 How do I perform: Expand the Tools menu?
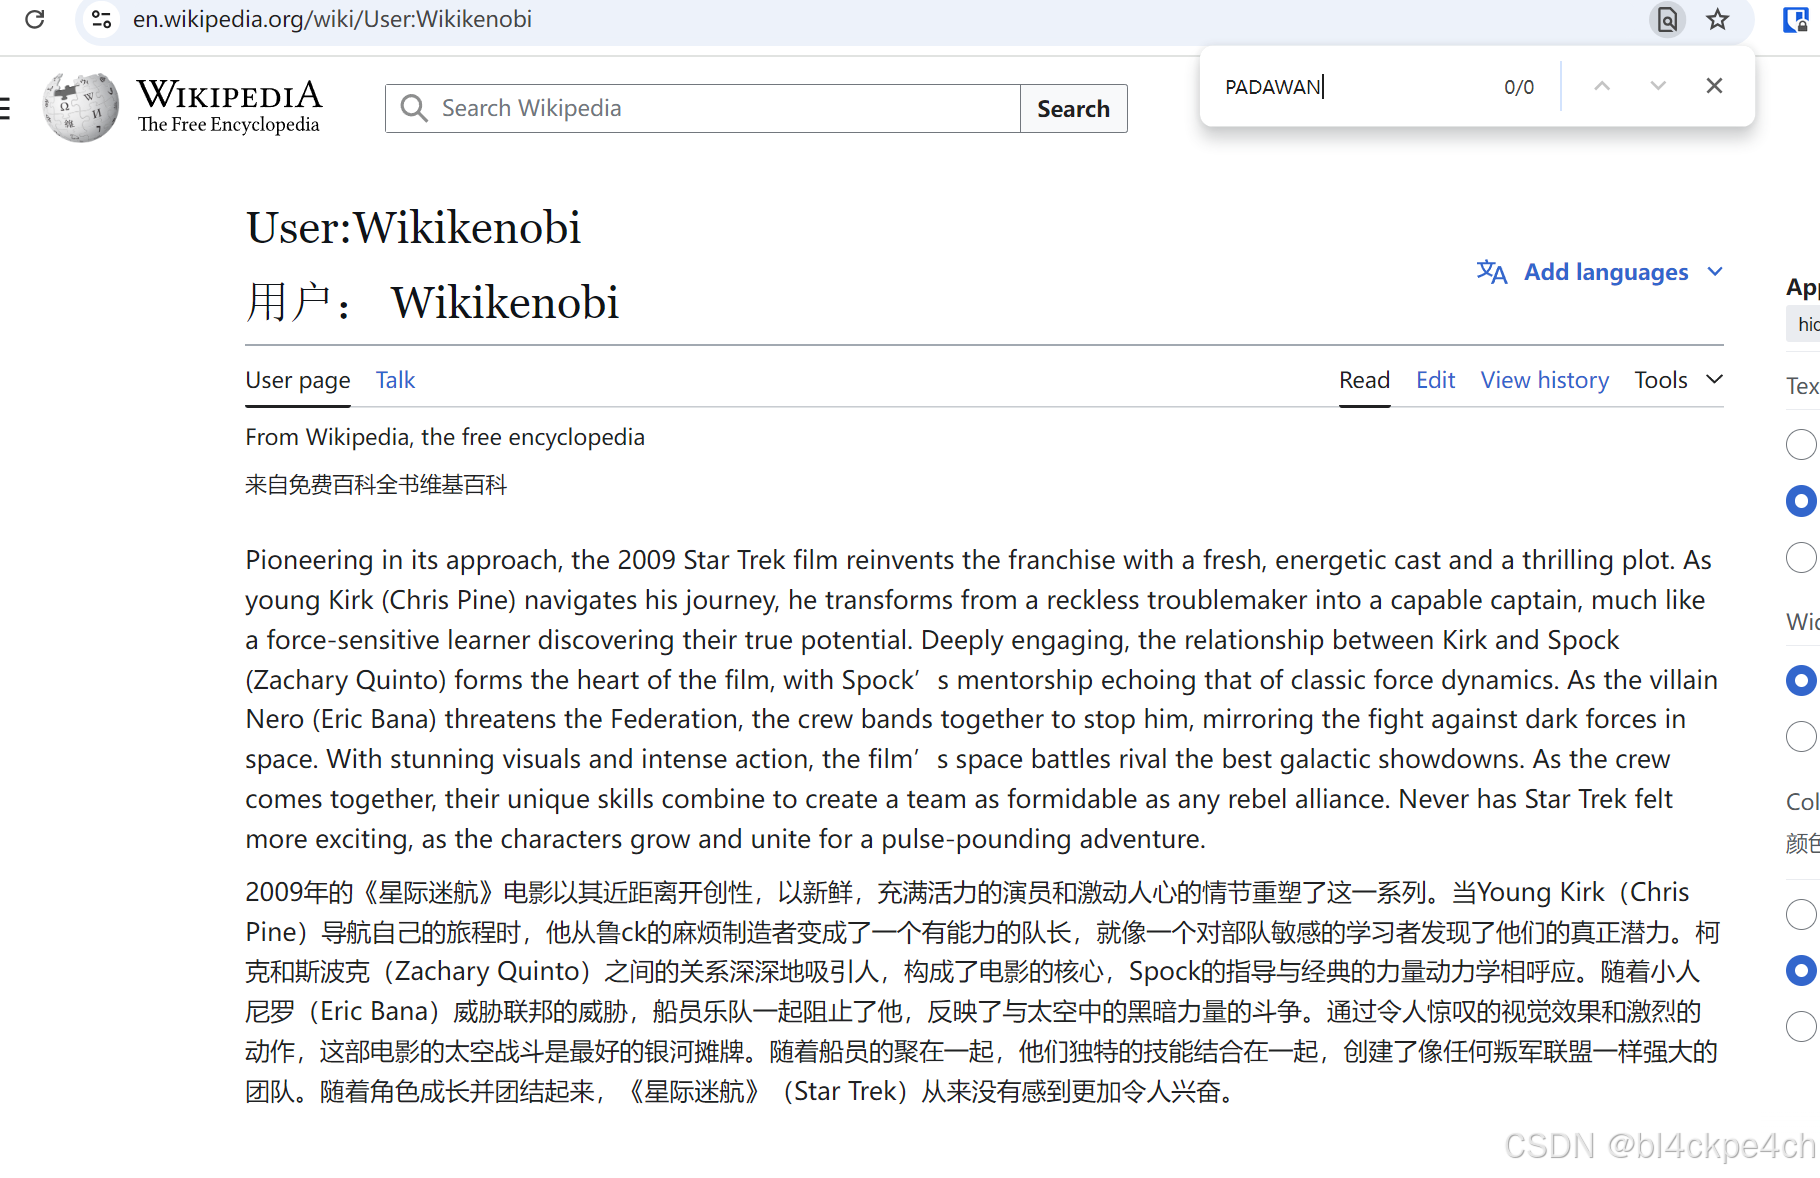(1678, 380)
